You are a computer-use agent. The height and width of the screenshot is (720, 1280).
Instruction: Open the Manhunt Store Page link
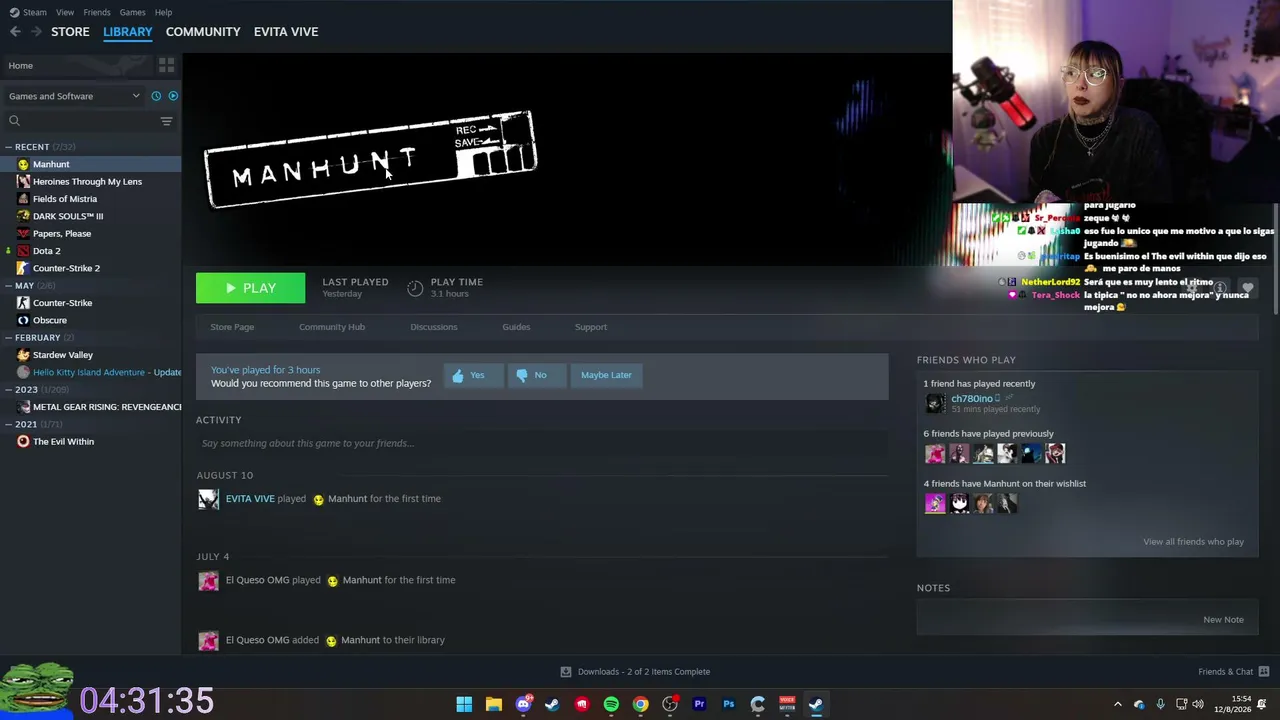click(232, 327)
